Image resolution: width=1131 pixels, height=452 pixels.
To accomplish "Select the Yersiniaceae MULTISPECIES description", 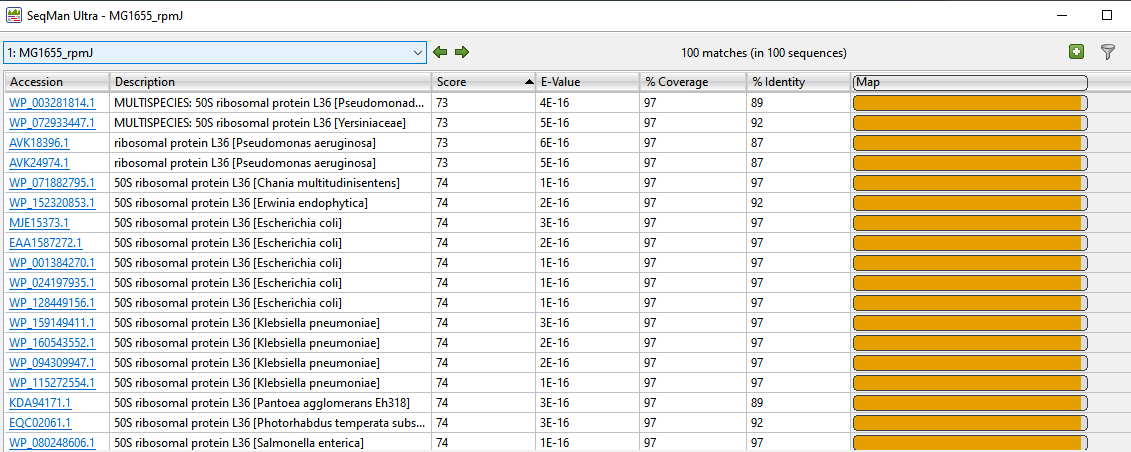I will click(260, 123).
